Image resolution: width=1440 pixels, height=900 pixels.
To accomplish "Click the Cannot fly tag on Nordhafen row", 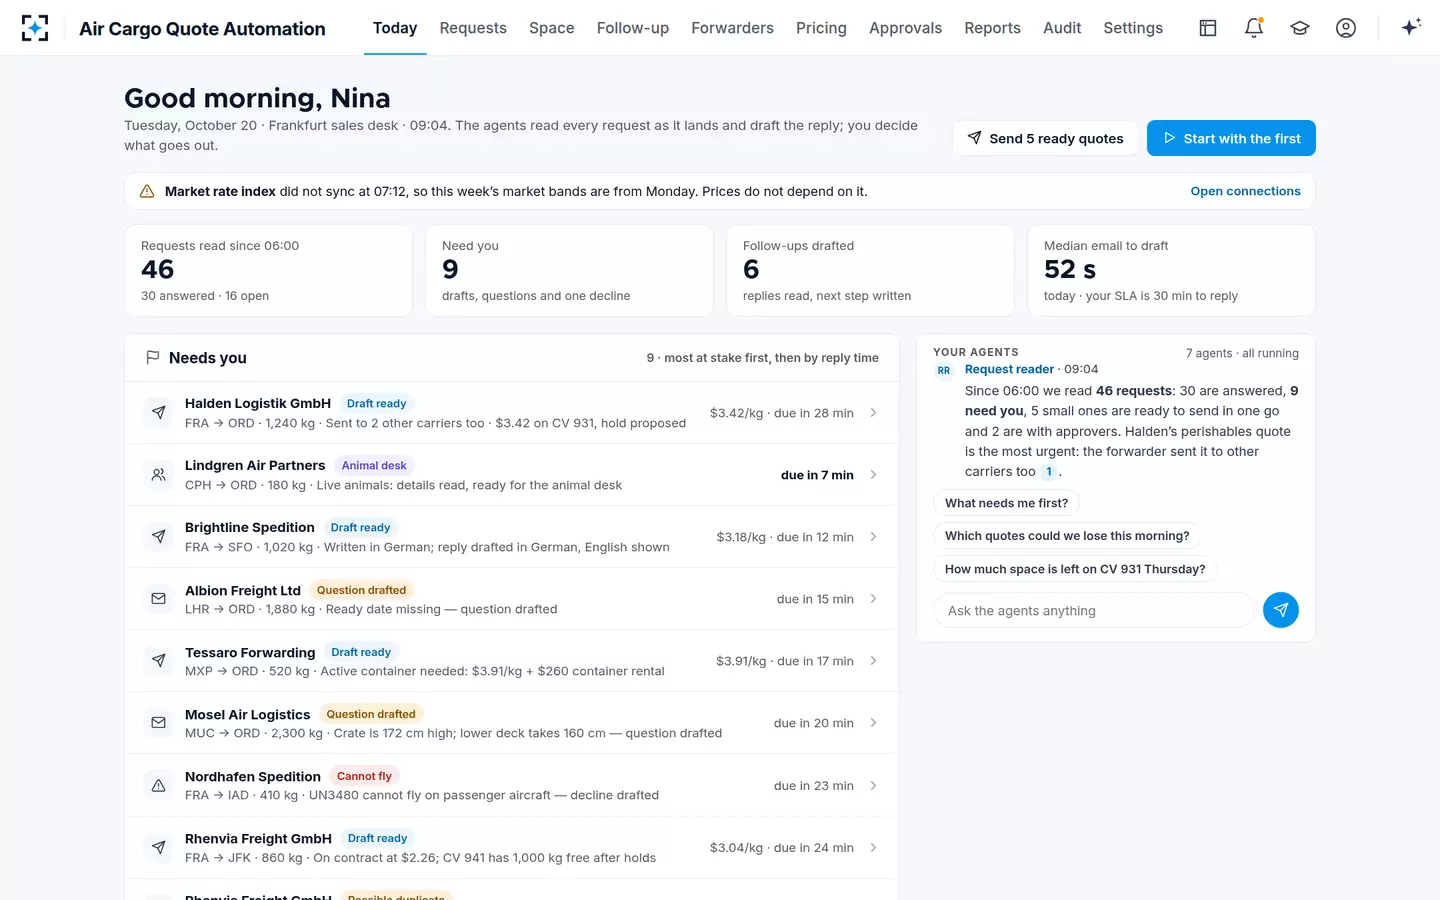I will point(364,776).
